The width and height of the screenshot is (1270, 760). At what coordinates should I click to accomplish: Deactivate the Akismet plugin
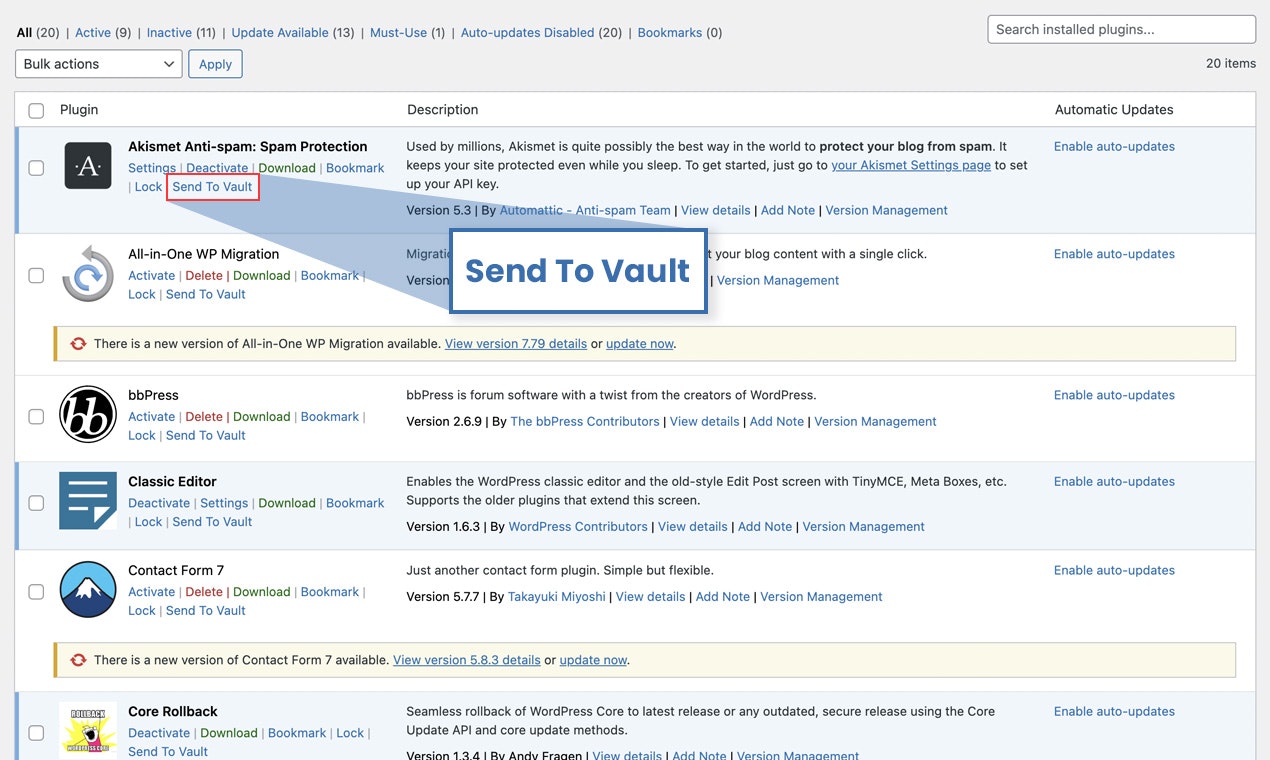217,168
